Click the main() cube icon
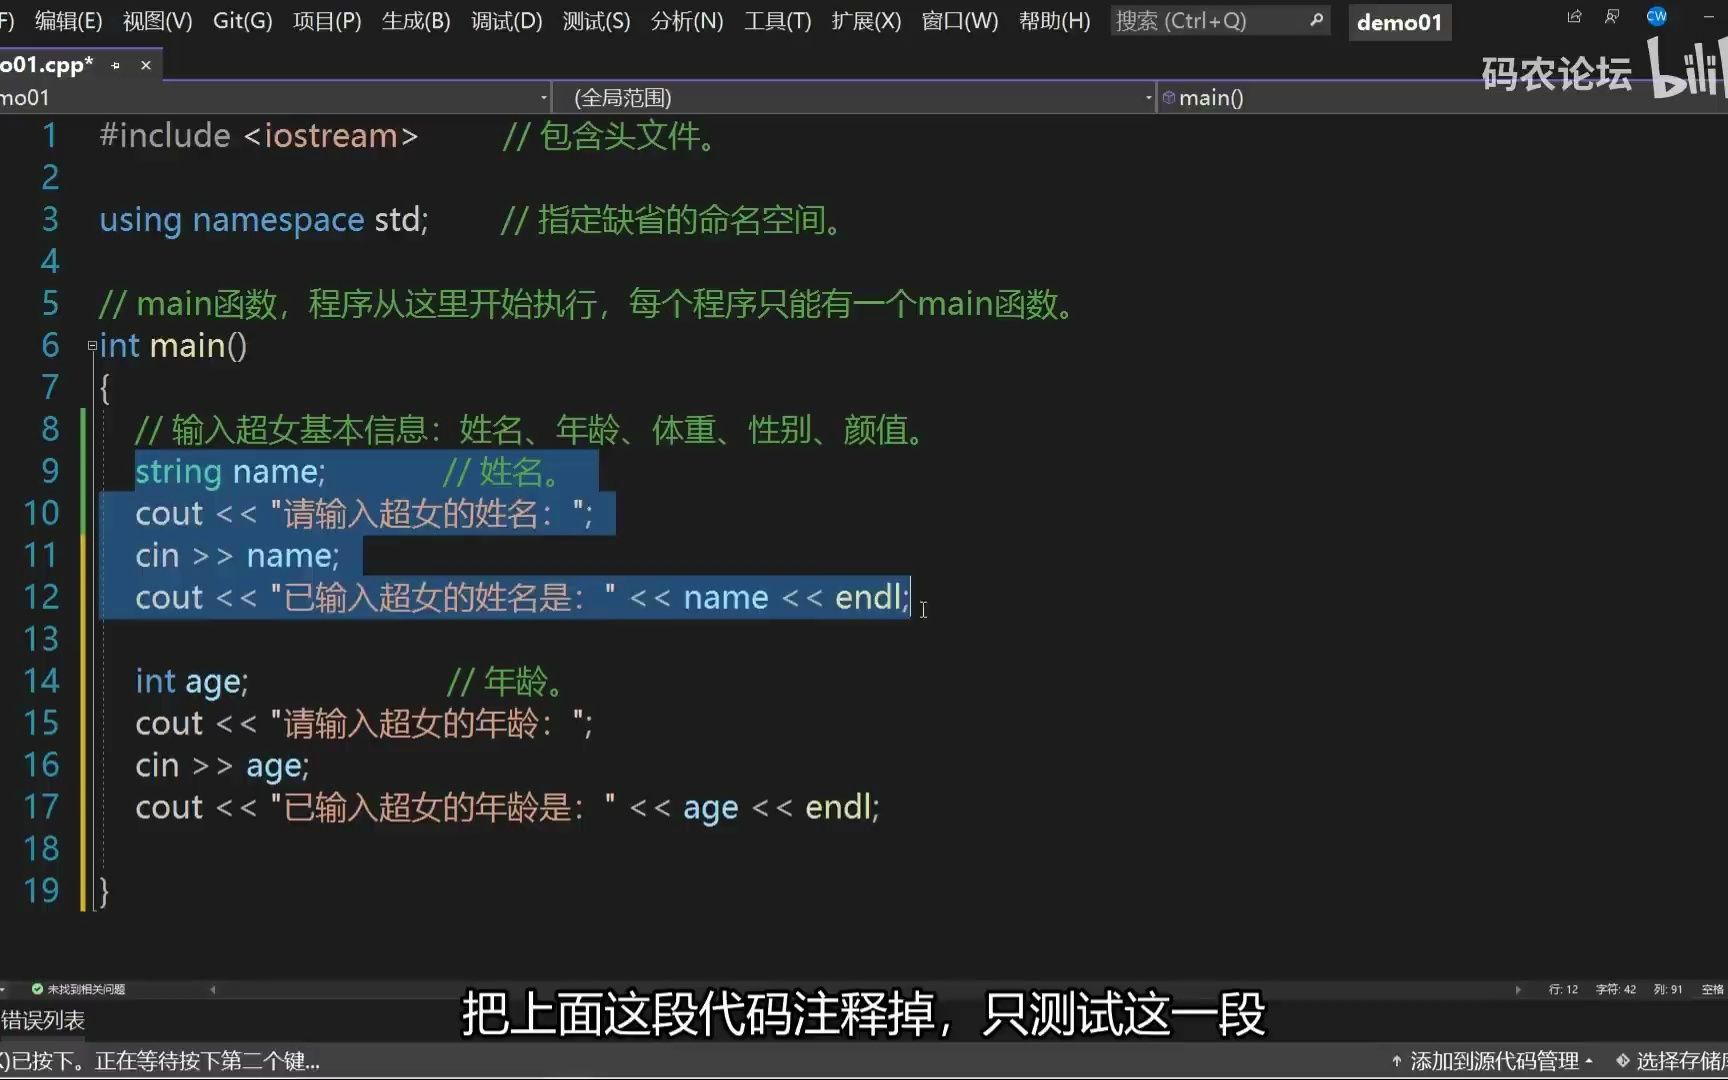This screenshot has width=1728, height=1080. pyautogui.click(x=1169, y=97)
